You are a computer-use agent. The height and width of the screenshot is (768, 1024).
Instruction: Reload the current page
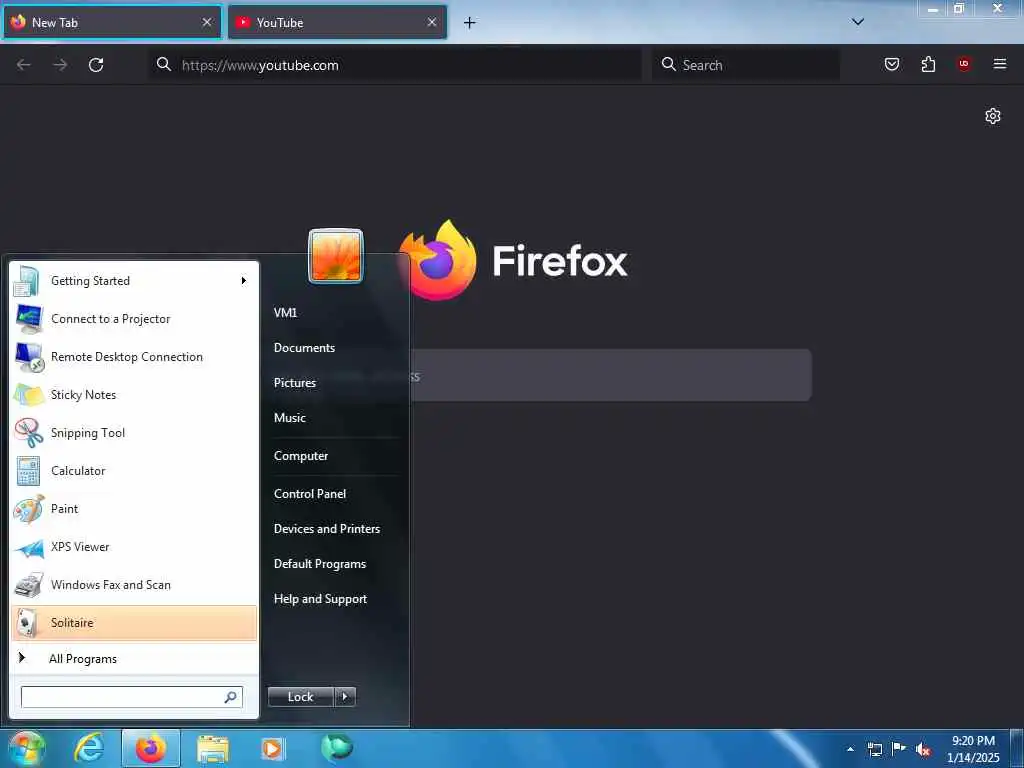pos(96,65)
